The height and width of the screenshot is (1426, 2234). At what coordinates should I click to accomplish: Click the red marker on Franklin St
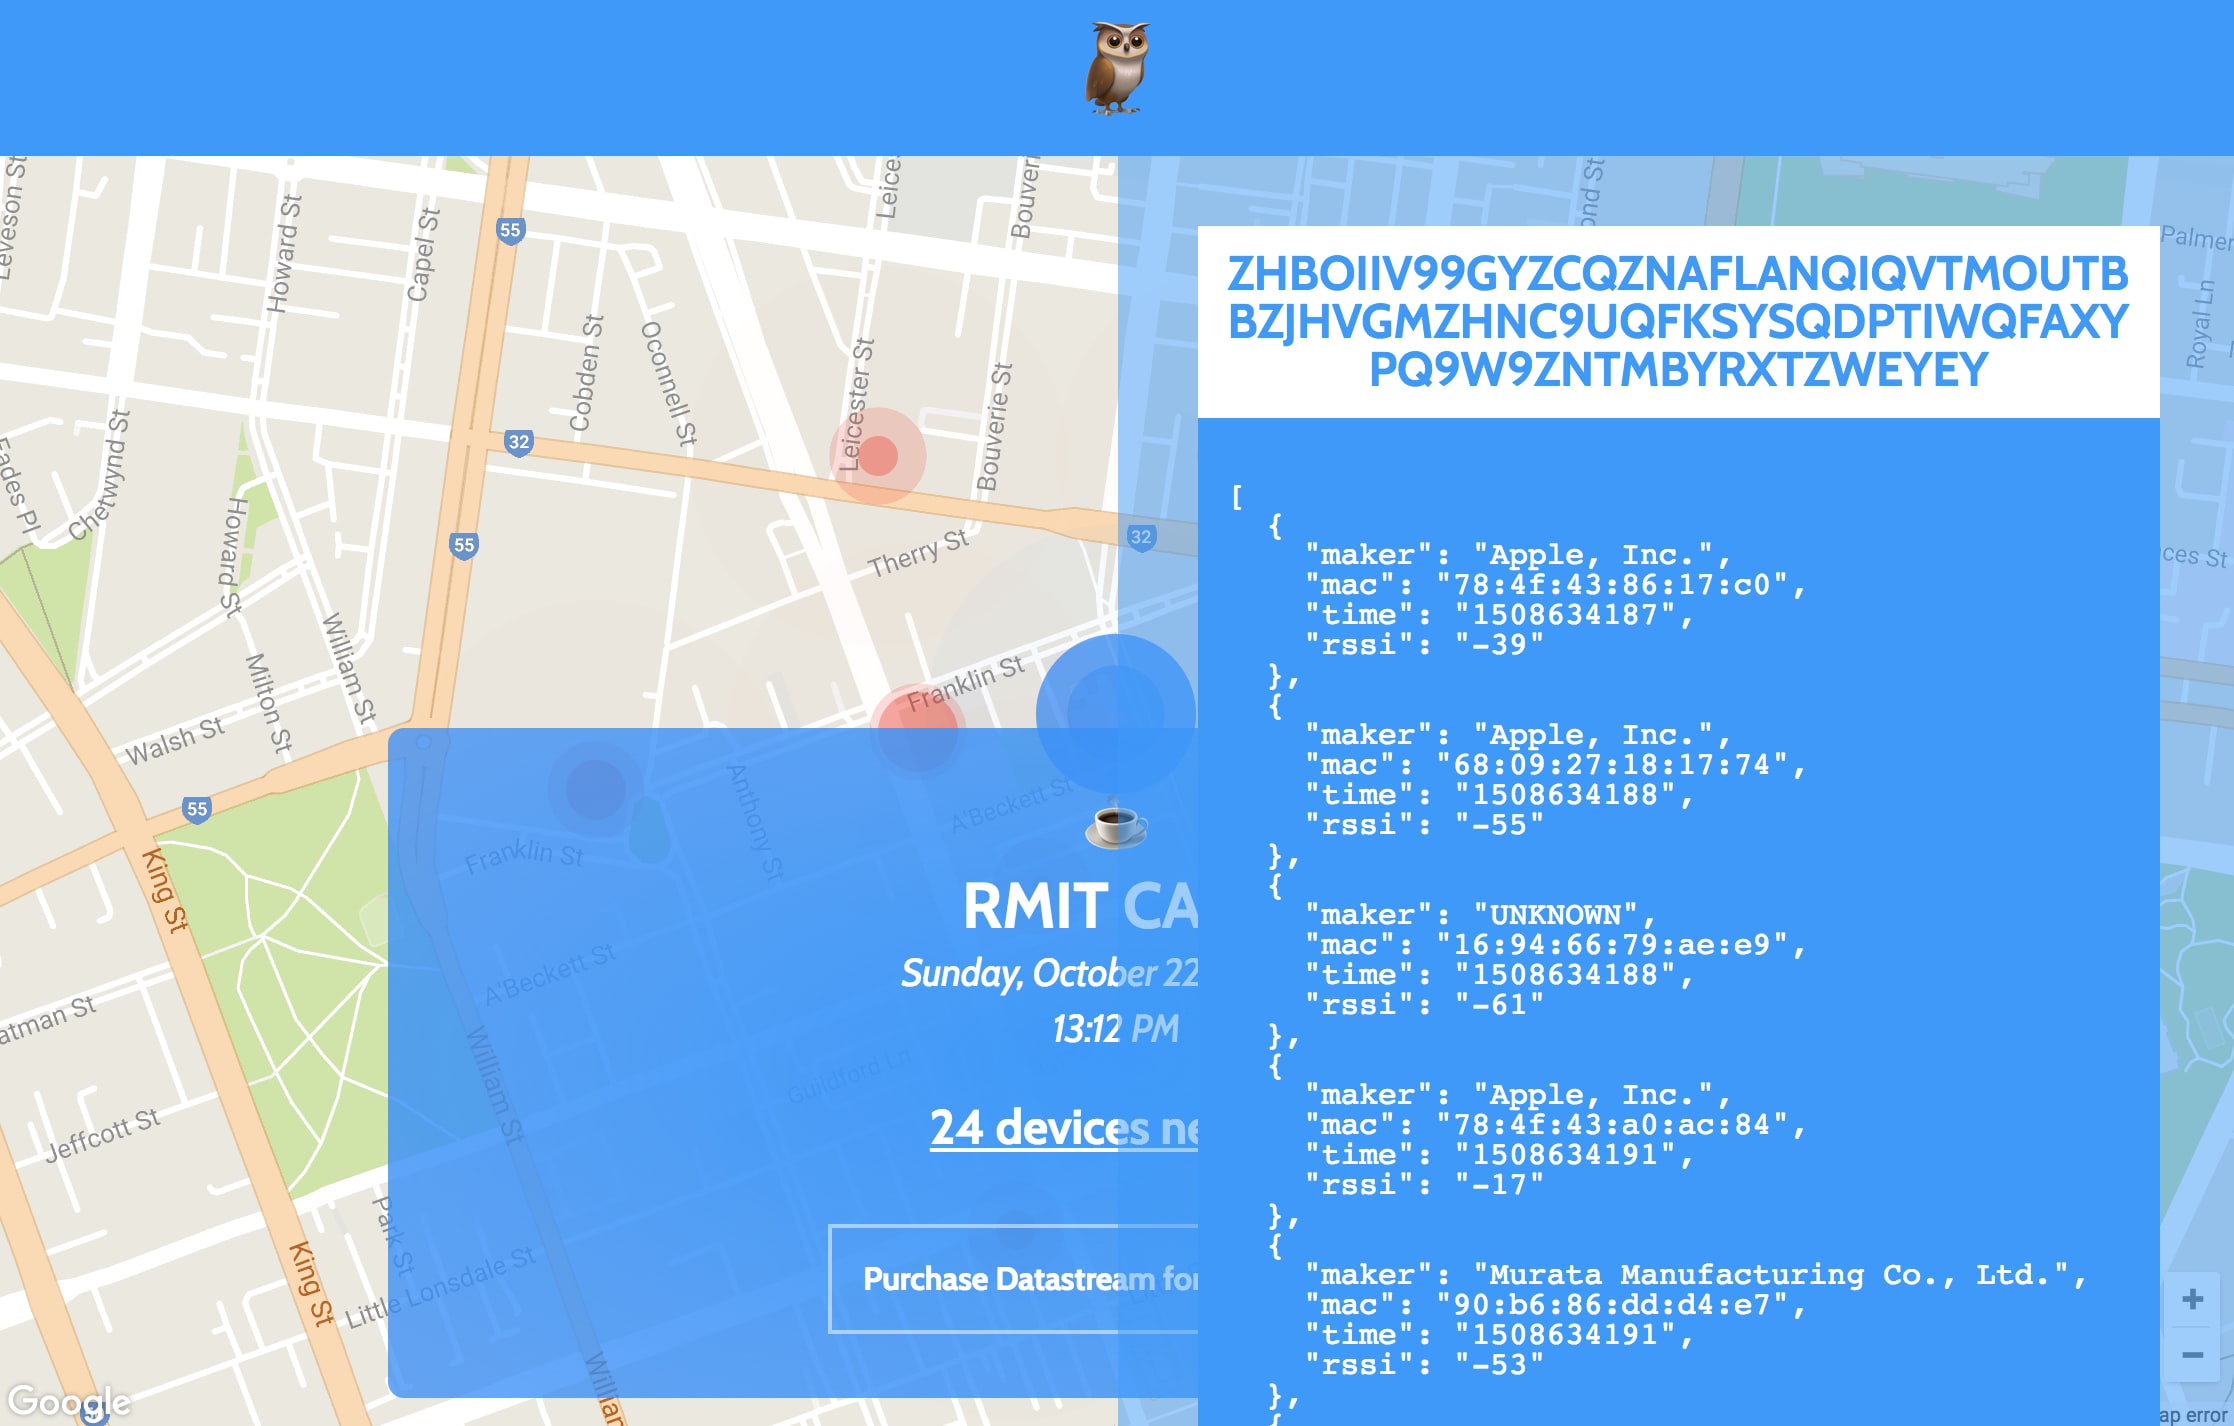click(917, 732)
